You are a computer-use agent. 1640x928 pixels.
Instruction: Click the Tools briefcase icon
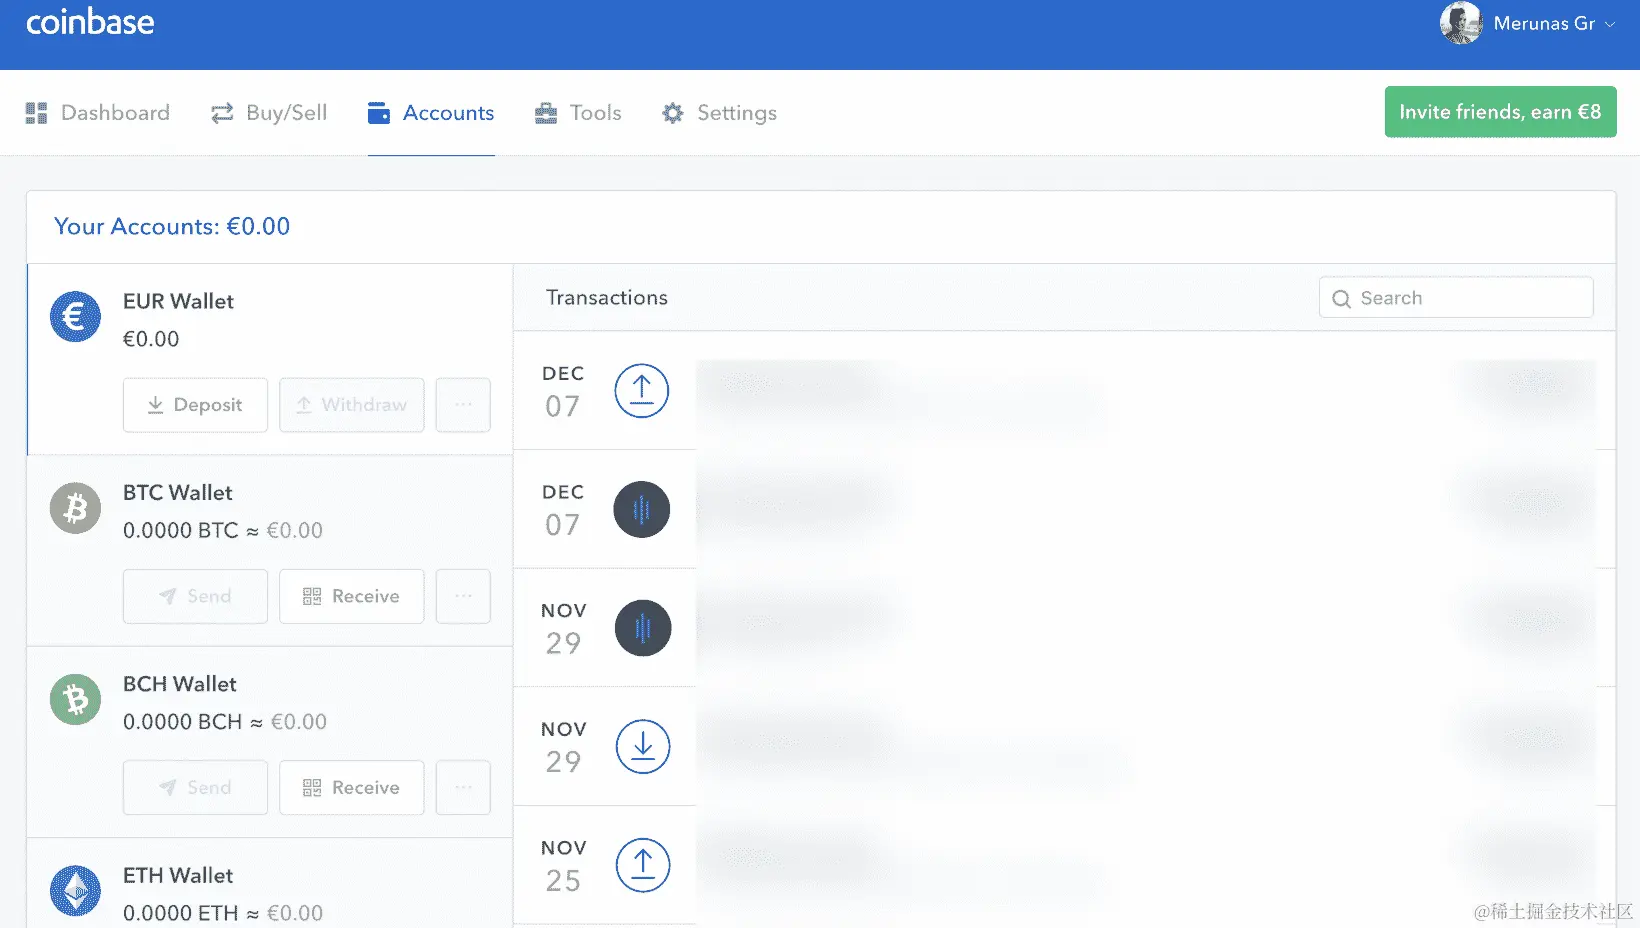[546, 113]
